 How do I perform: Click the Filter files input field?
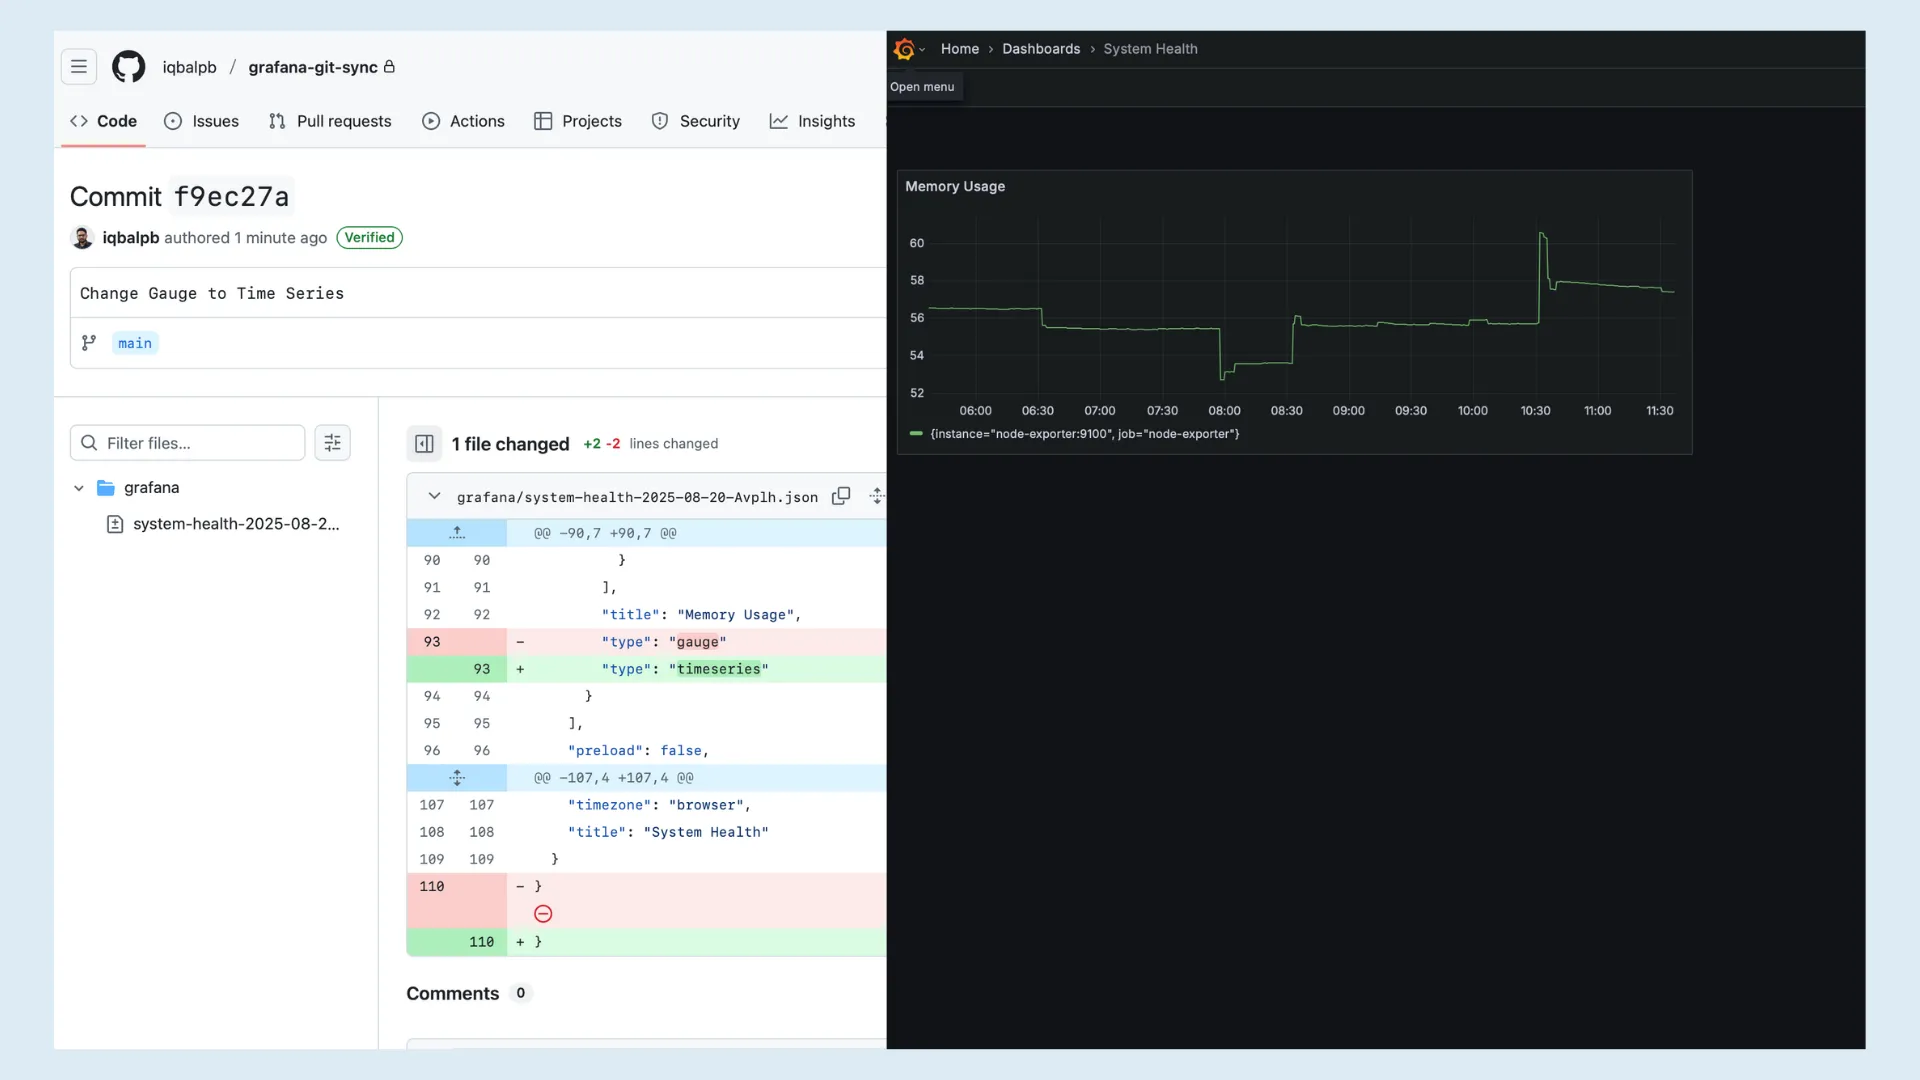tap(188, 443)
